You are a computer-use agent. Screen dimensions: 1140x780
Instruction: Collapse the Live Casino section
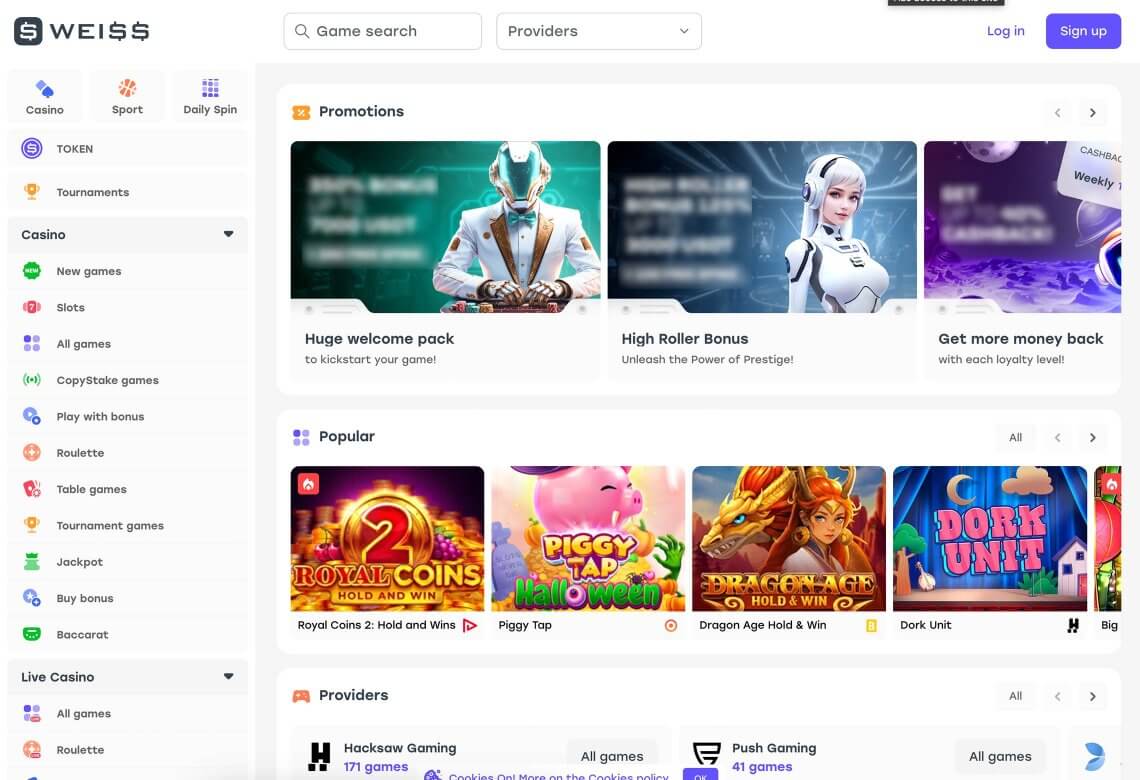click(x=228, y=677)
